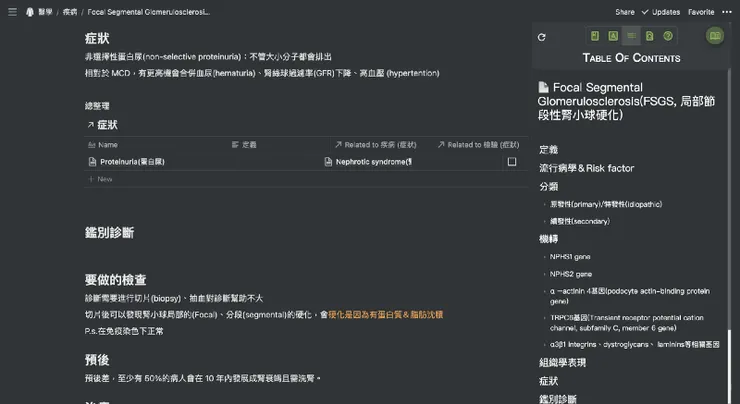Open the 醫學 breadcrumb
The image size is (740, 404).
pos(45,12)
